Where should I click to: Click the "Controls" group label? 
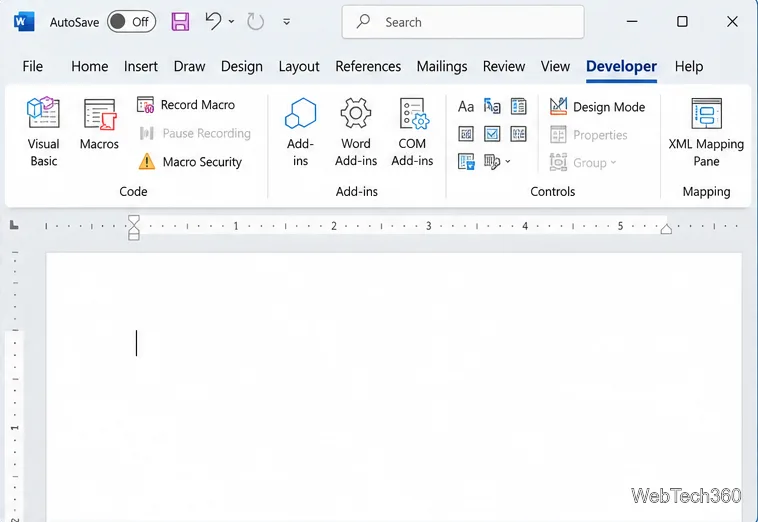pyautogui.click(x=553, y=191)
